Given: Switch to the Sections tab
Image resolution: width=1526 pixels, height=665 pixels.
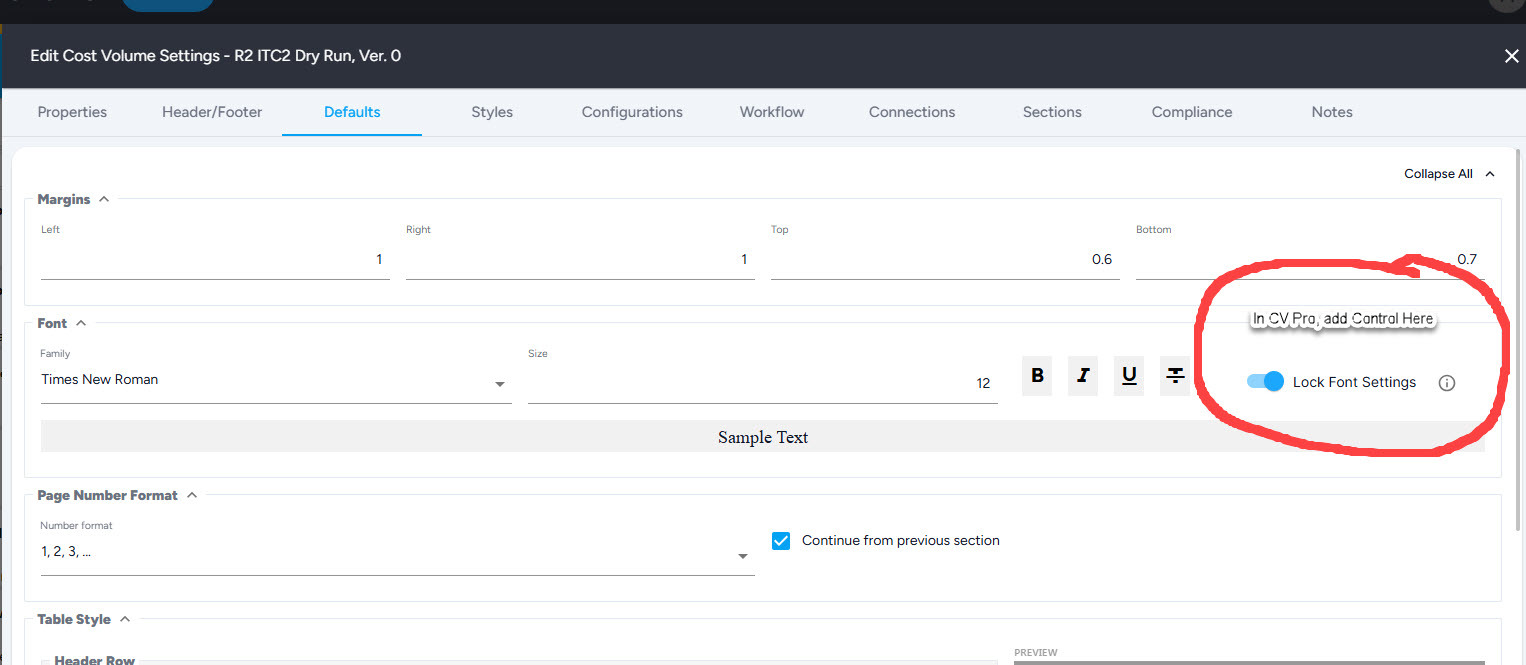Looking at the screenshot, I should [1052, 112].
